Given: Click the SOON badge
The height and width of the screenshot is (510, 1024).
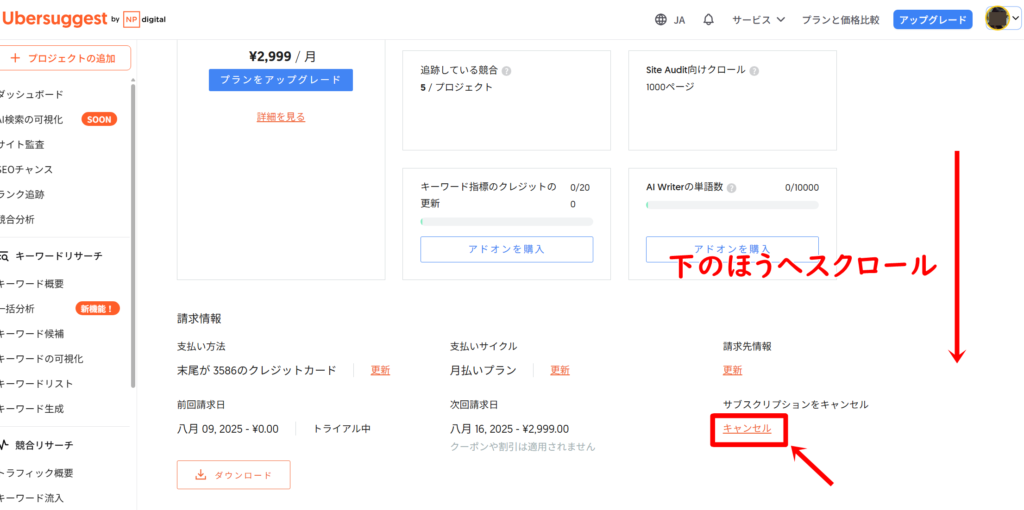Looking at the screenshot, I should click(x=99, y=120).
